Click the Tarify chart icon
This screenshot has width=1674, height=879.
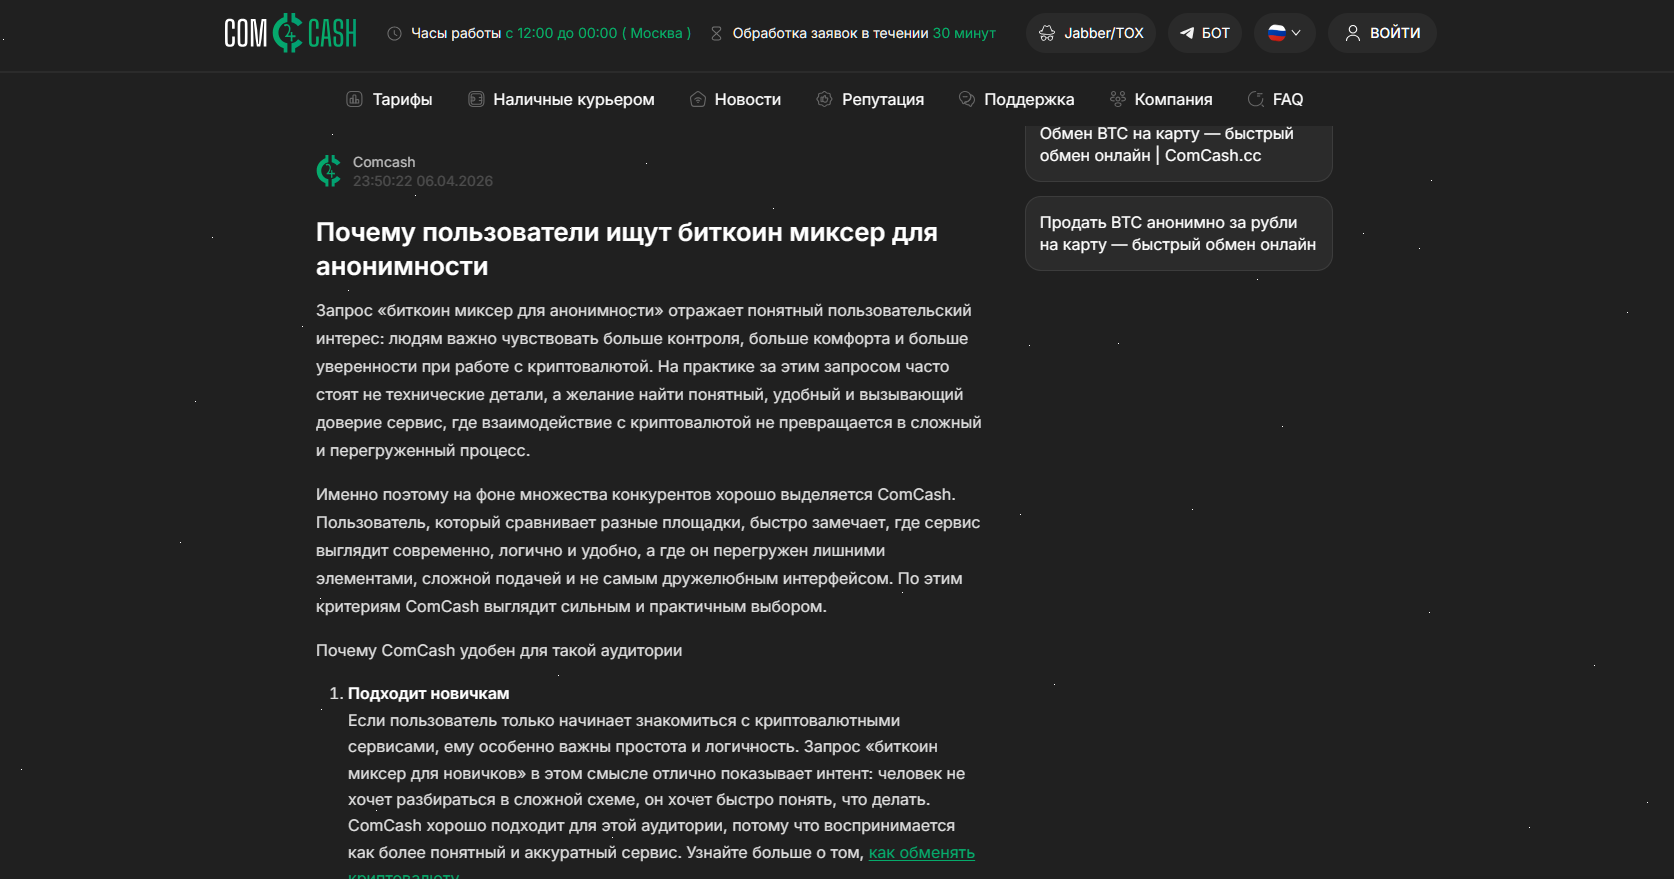pos(354,99)
